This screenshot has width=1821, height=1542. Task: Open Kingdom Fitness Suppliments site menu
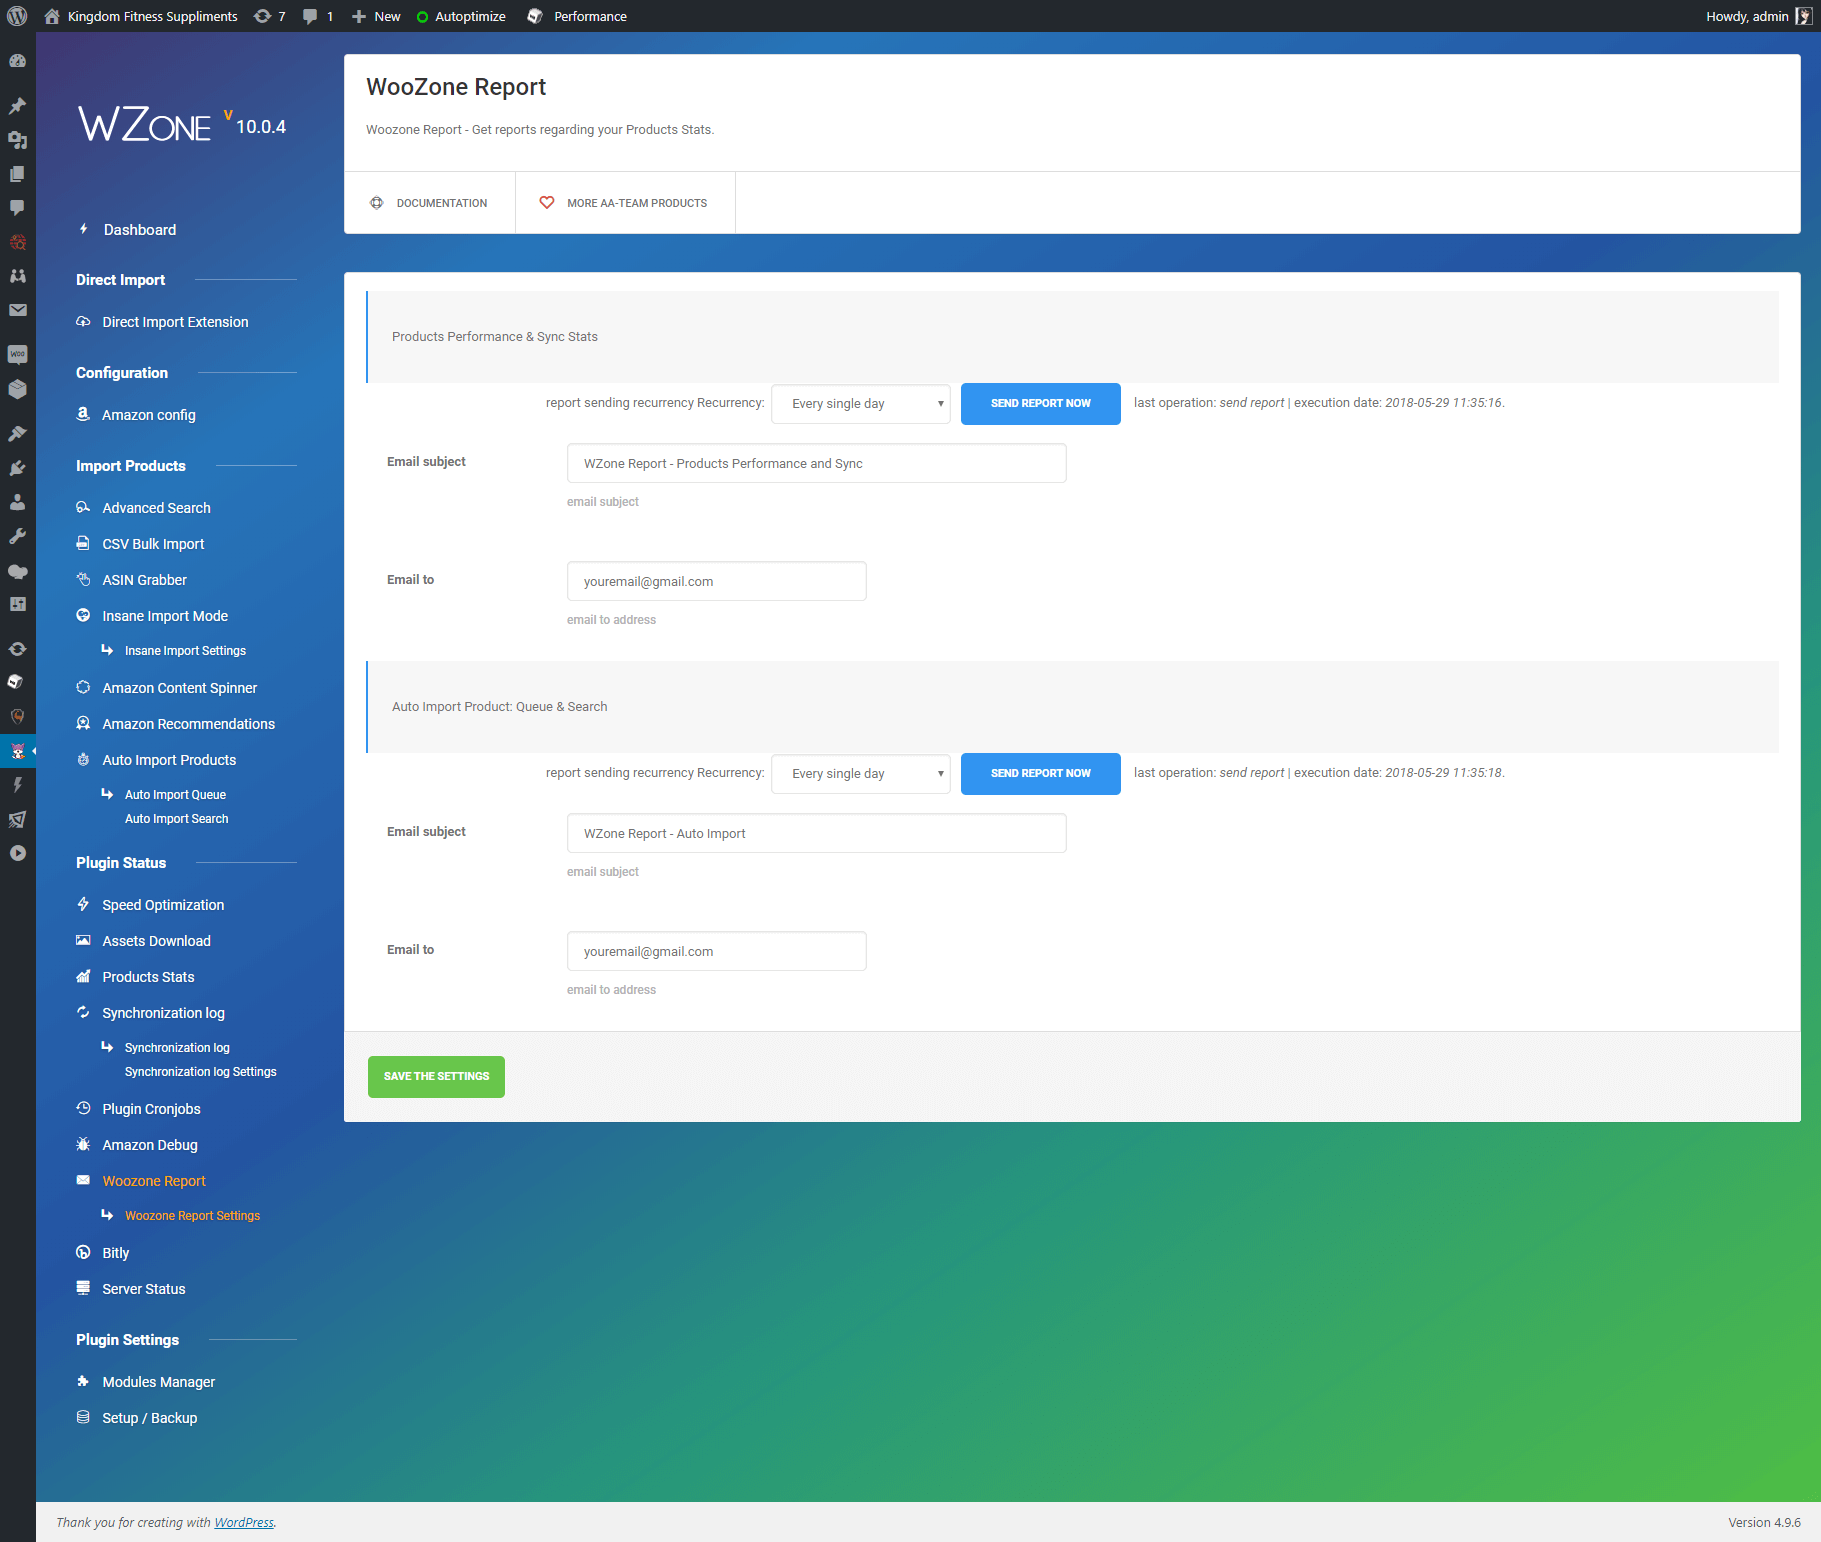coord(142,16)
